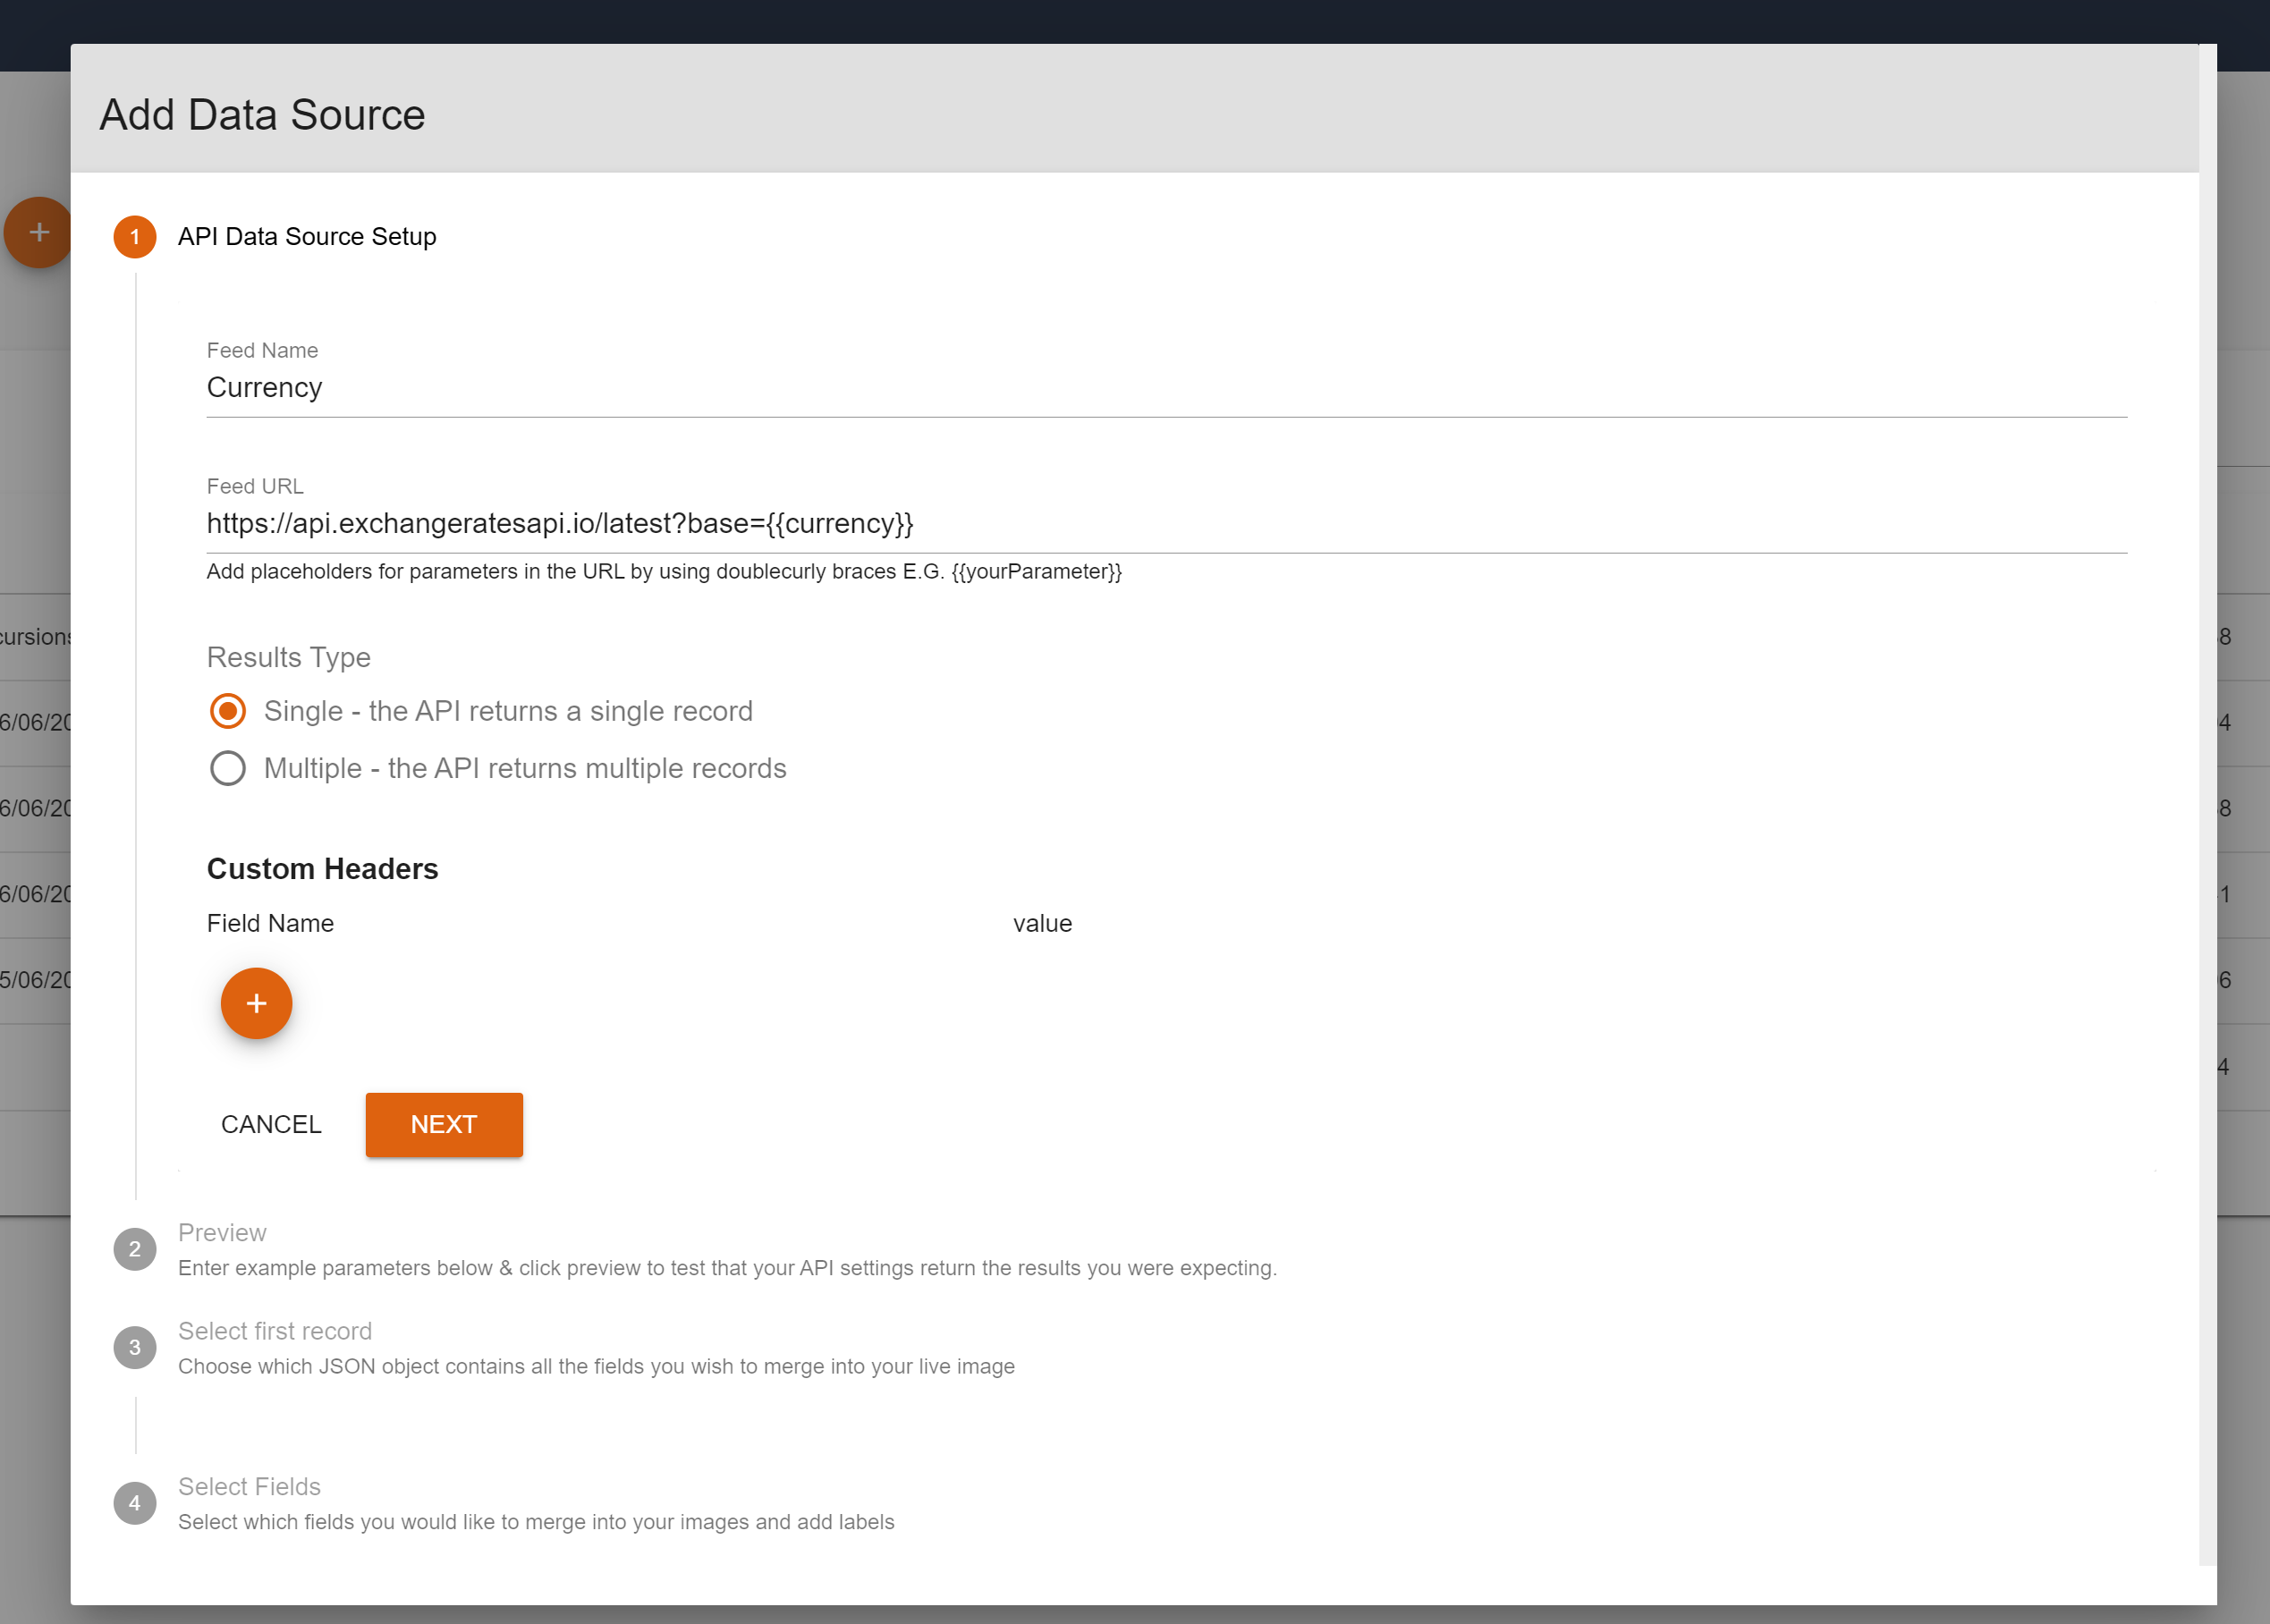
Task: Click the dialog's vertical scrollbar
Action: [2207, 800]
